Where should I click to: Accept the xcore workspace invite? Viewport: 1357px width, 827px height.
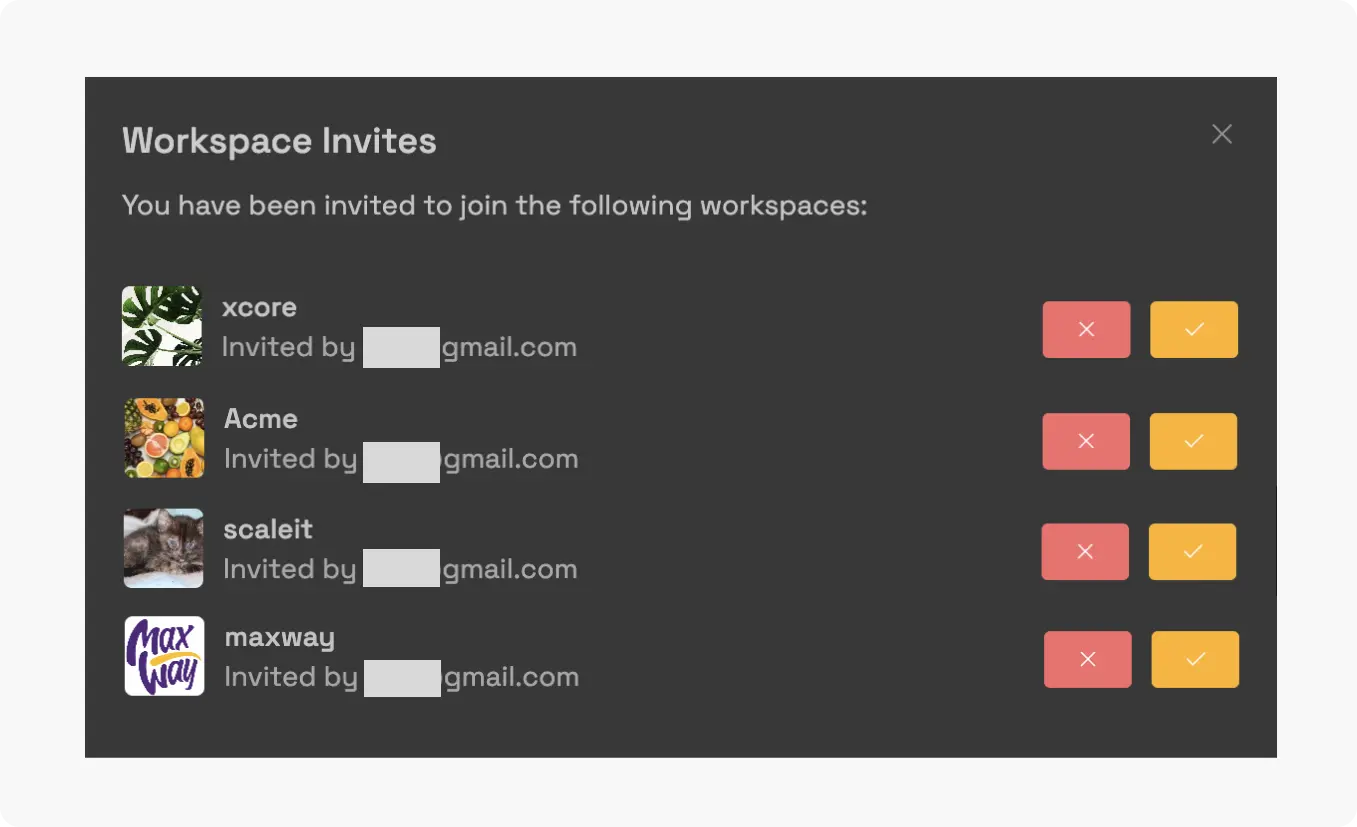pyautogui.click(x=1193, y=329)
